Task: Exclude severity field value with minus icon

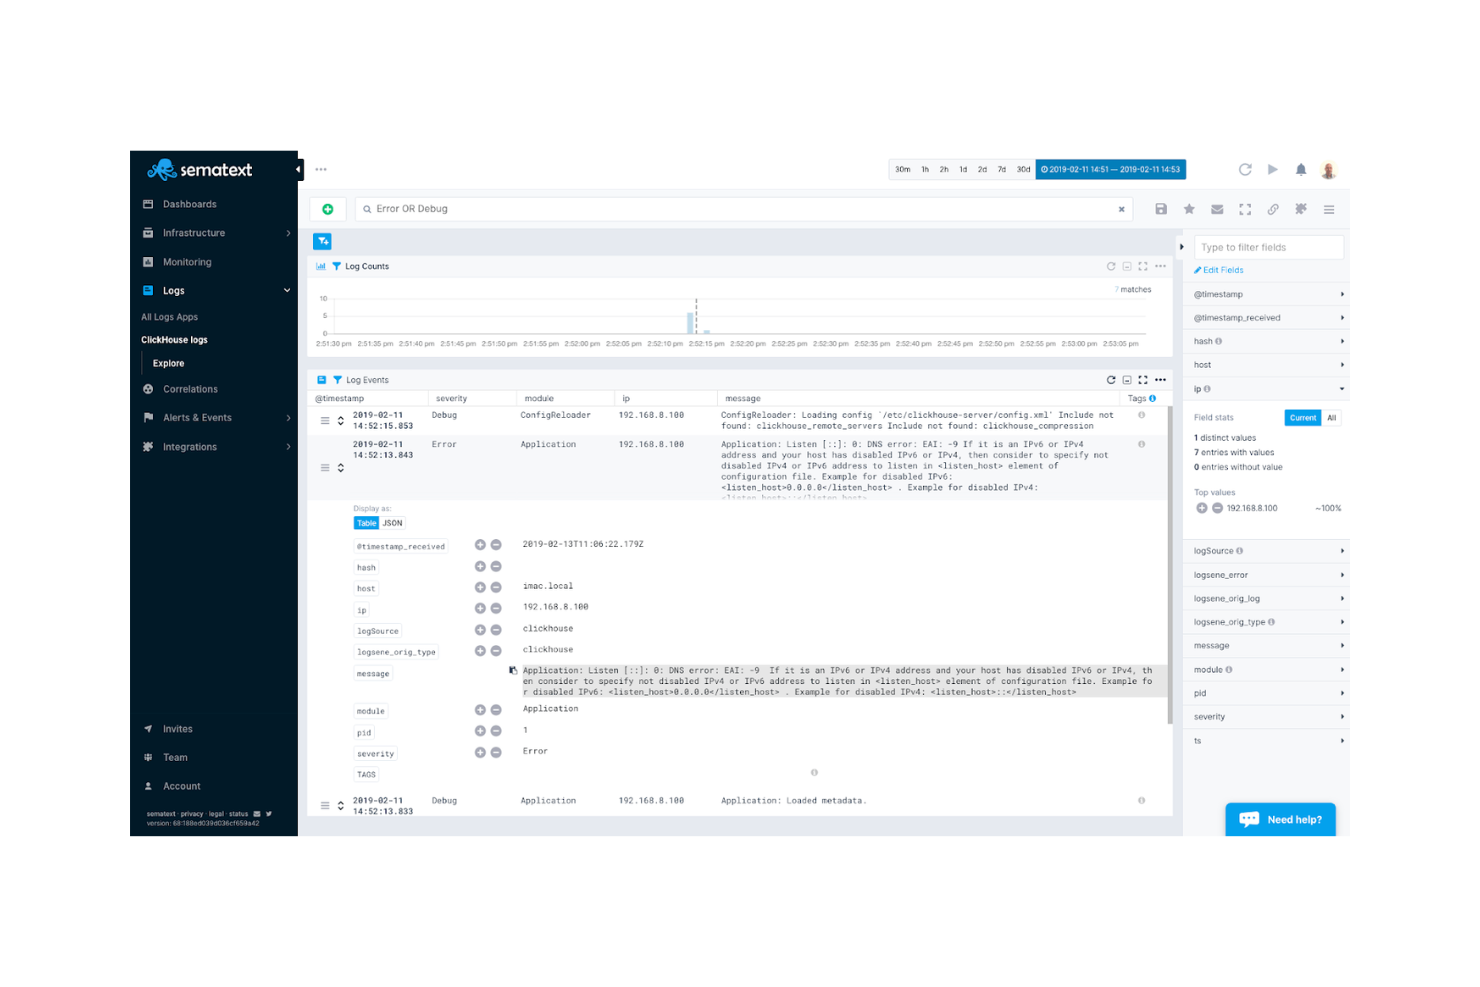Action: coord(495,752)
